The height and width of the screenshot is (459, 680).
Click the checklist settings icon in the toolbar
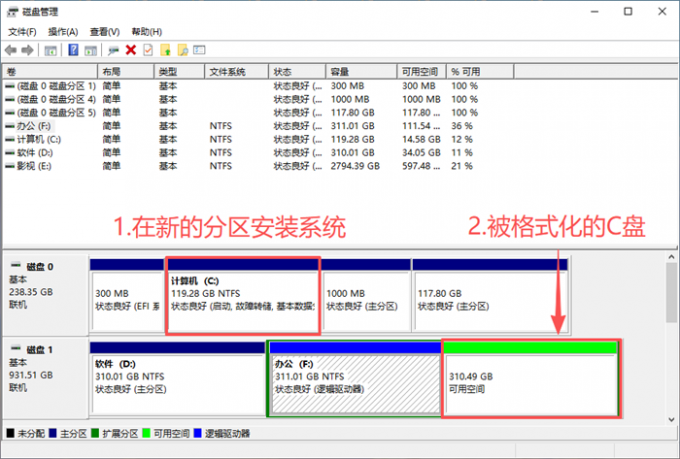(x=199, y=50)
